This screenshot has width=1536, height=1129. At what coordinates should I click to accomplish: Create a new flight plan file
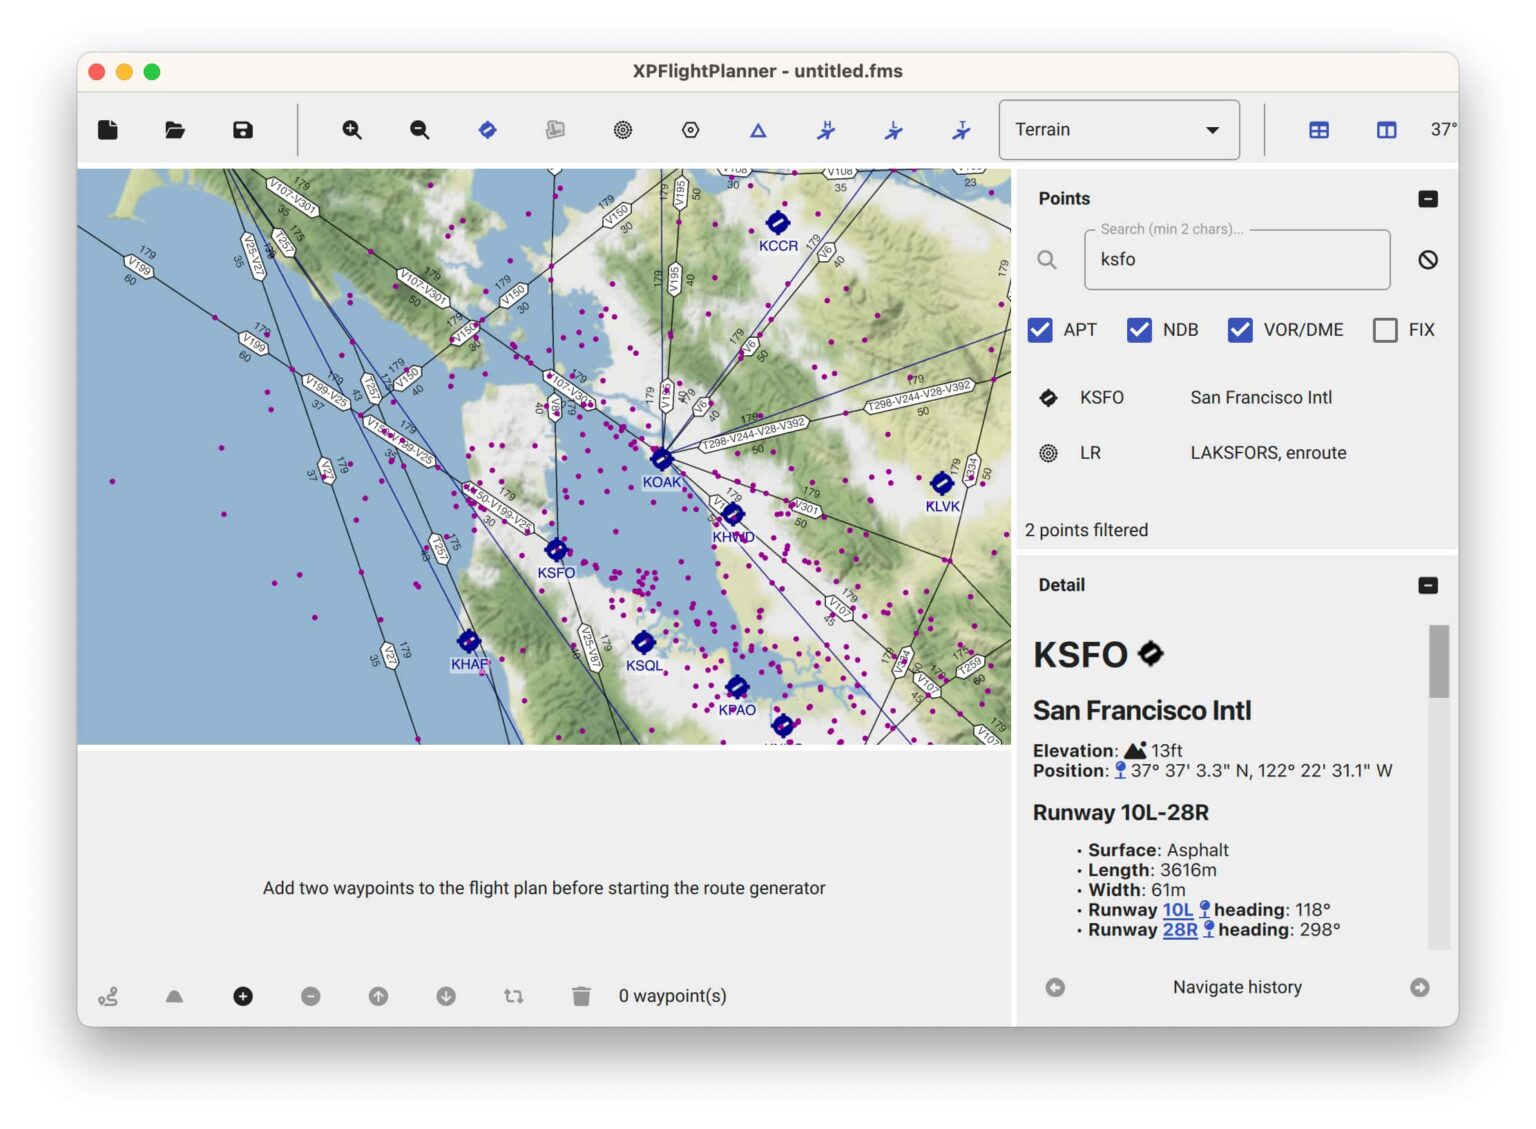click(108, 130)
